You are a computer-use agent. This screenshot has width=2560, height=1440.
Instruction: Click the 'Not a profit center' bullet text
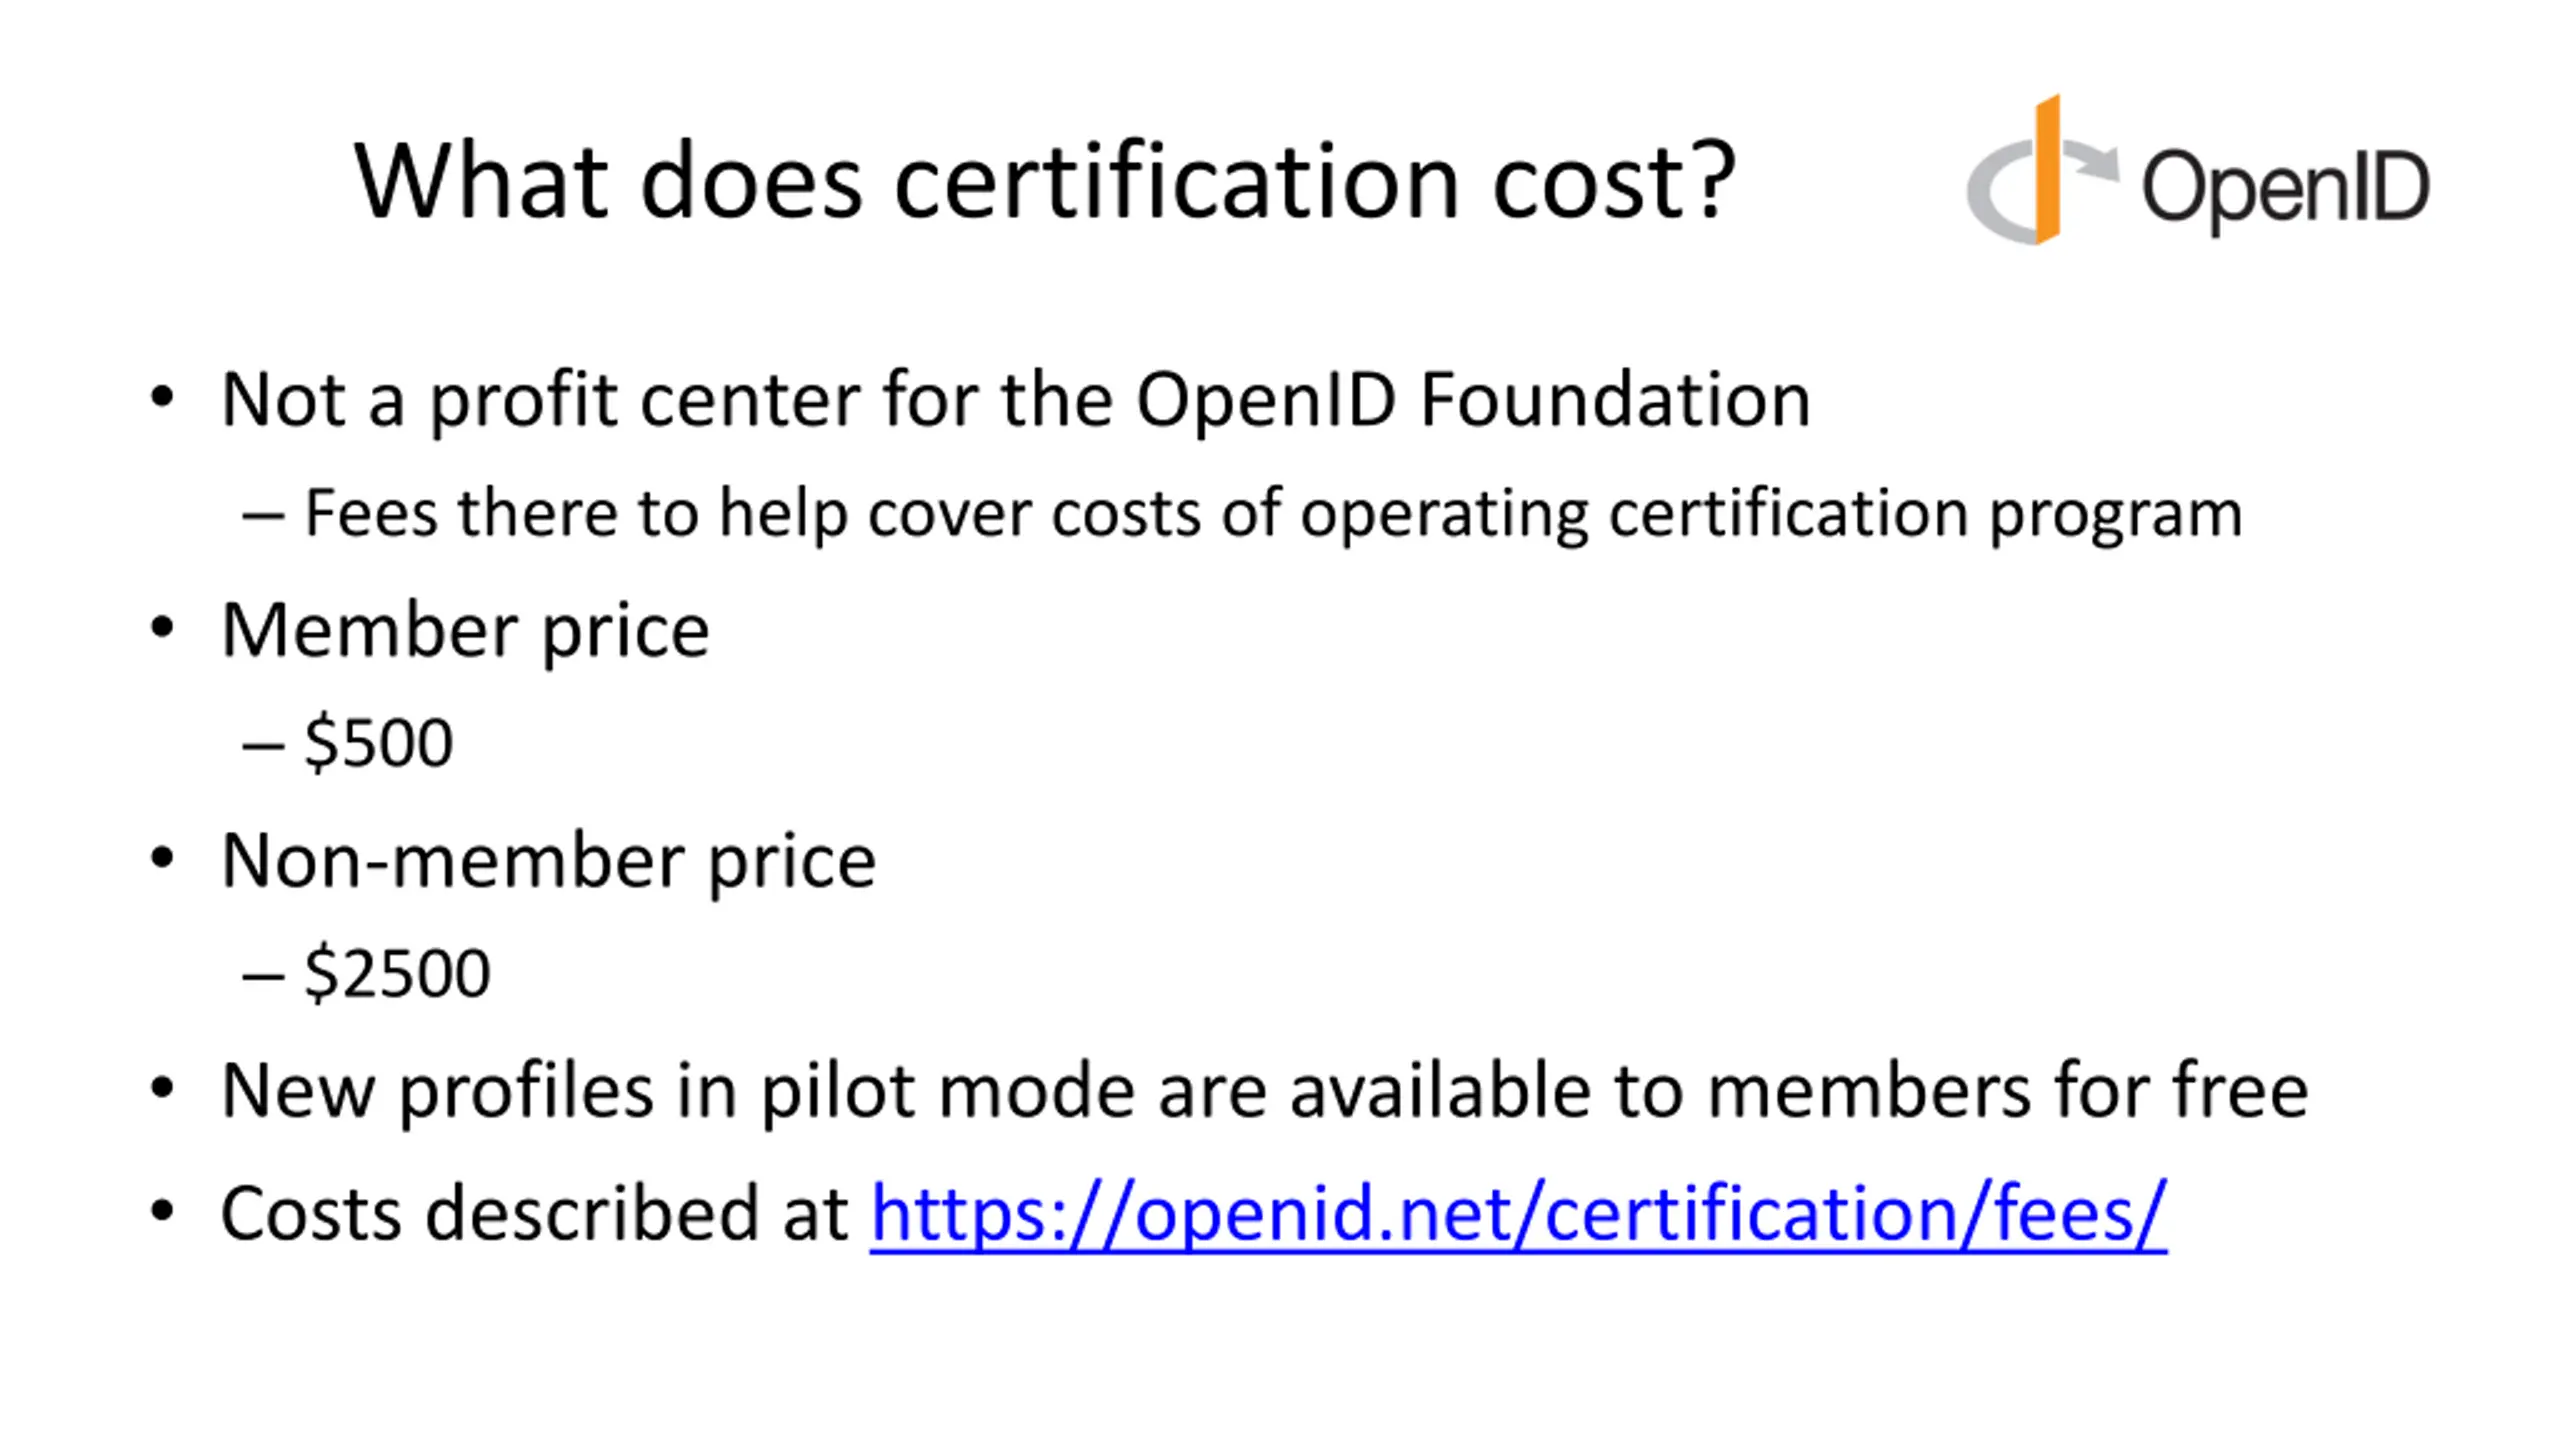pos(1016,401)
